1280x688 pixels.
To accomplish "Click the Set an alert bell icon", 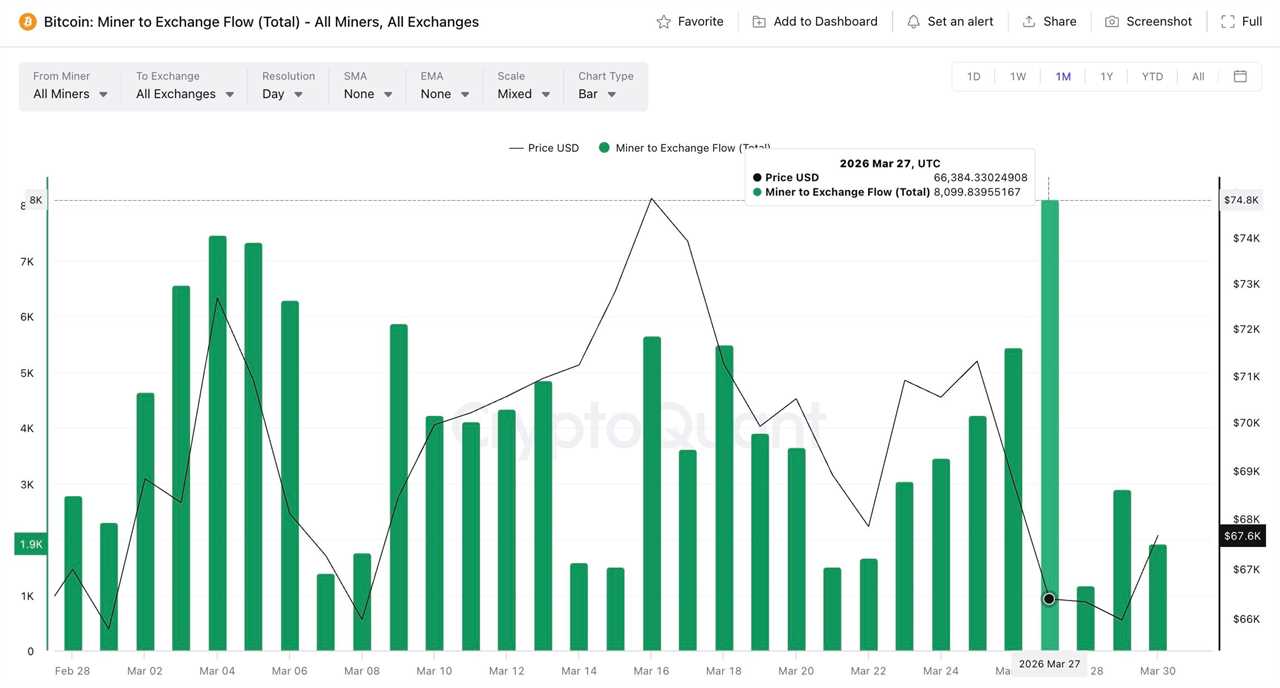I will point(913,21).
